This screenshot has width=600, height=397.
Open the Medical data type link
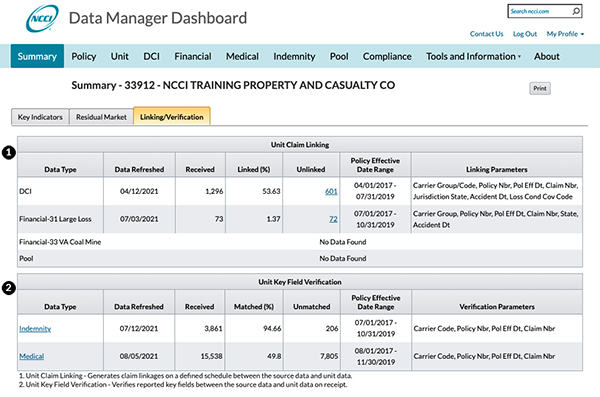(32, 356)
